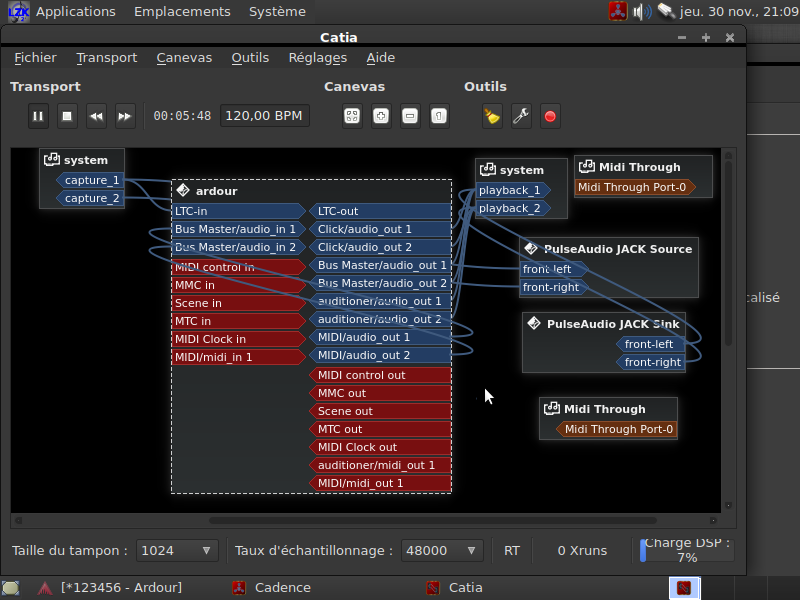Click the canvas vertical scrollbar
Screen dimensions: 800x600
[729, 253]
